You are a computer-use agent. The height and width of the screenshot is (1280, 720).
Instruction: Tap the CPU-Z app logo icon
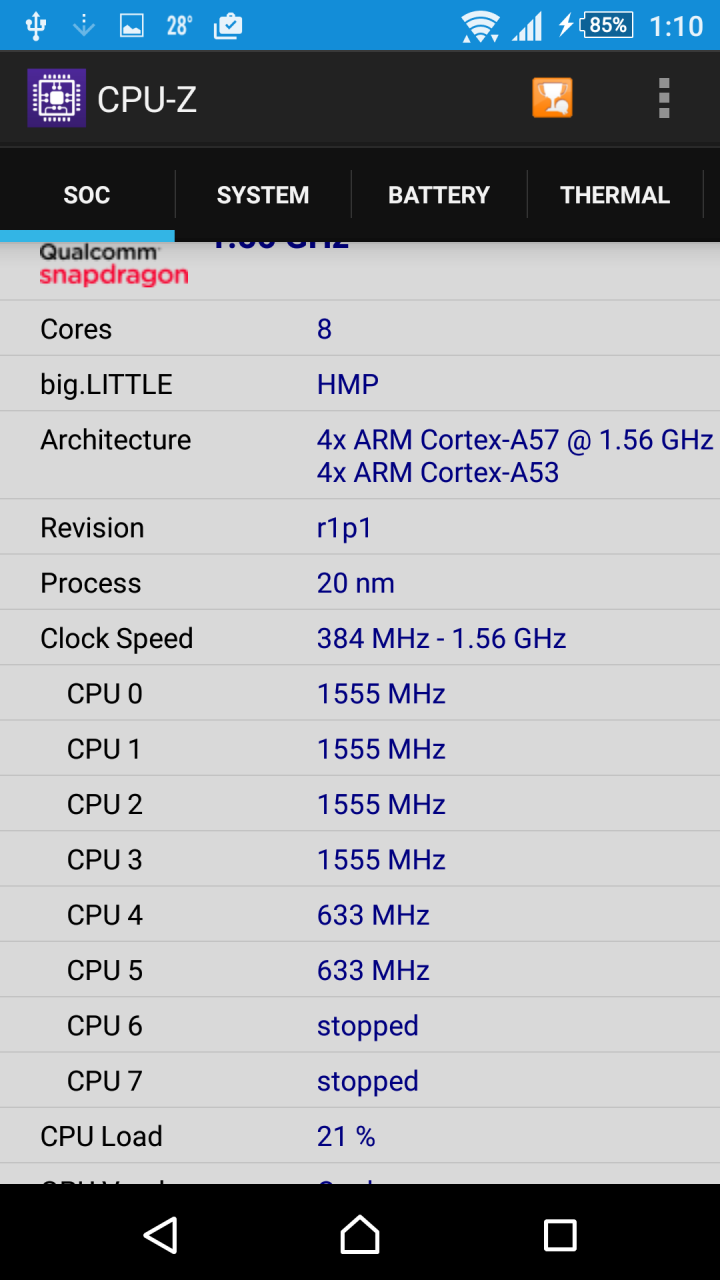56,98
